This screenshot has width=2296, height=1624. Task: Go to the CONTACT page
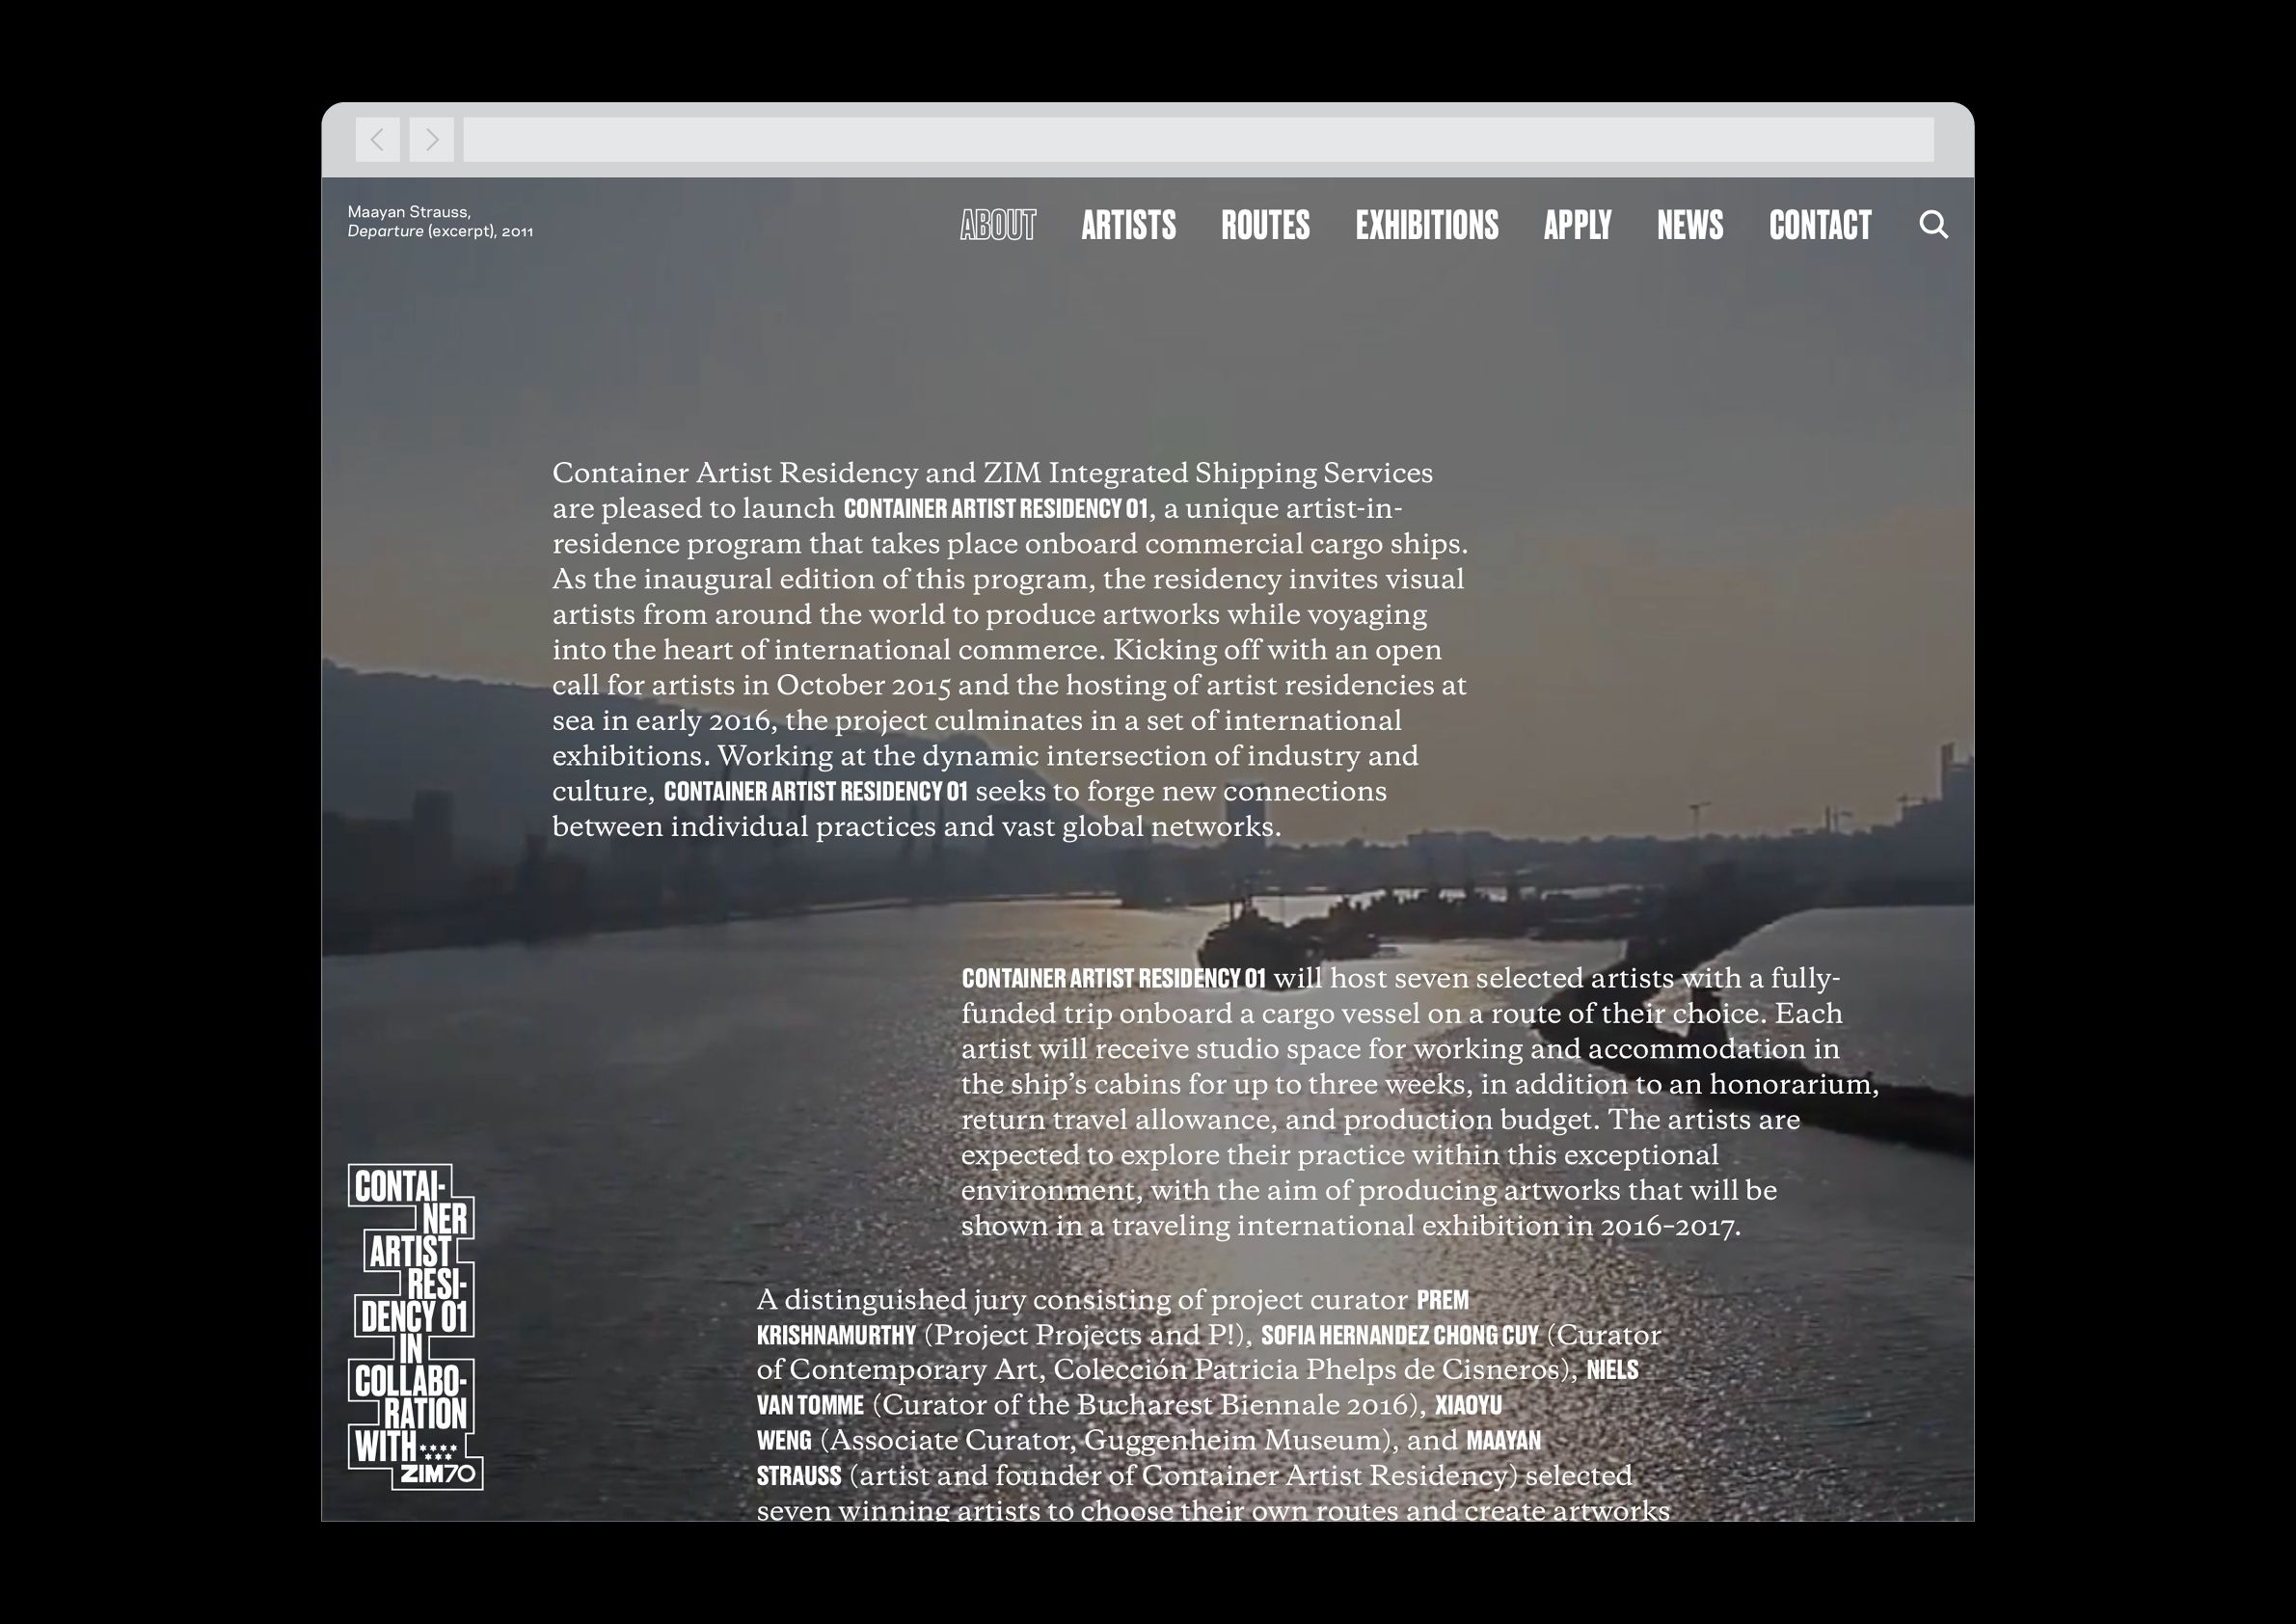click(x=1819, y=225)
